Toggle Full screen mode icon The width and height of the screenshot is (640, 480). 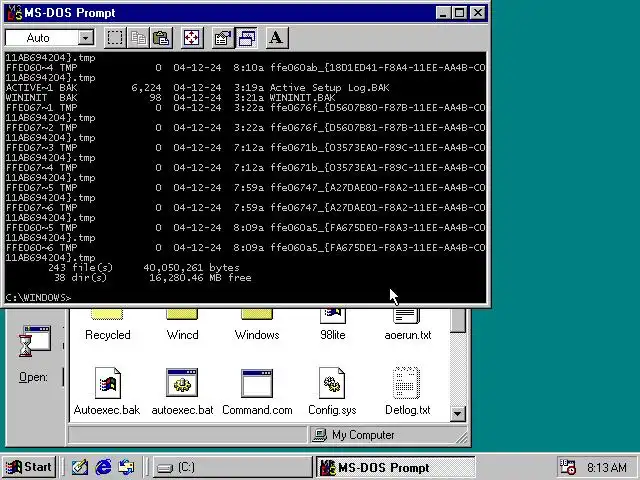pos(192,38)
